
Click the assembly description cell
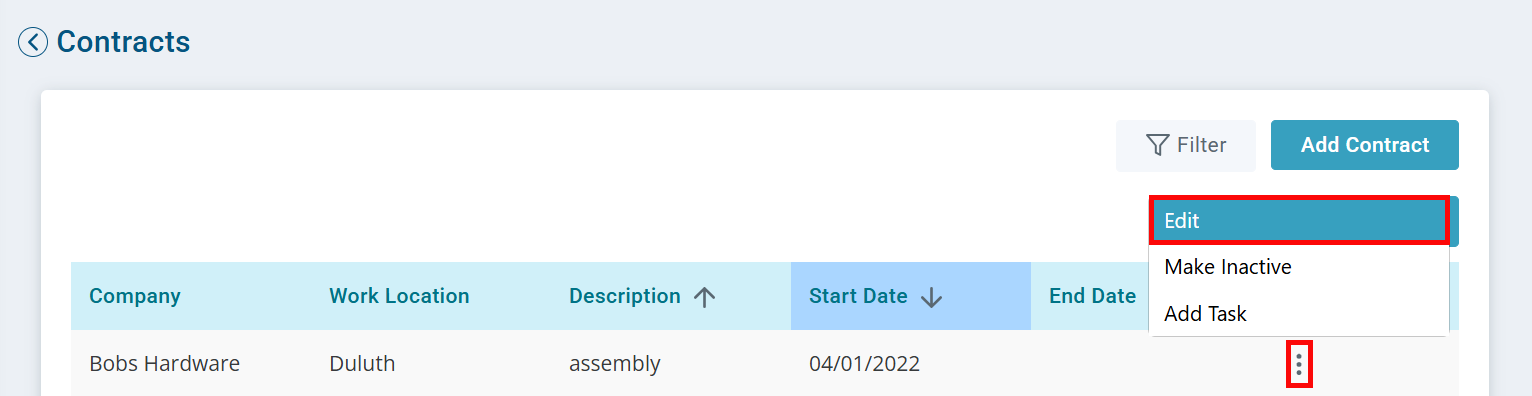pyautogui.click(x=615, y=364)
